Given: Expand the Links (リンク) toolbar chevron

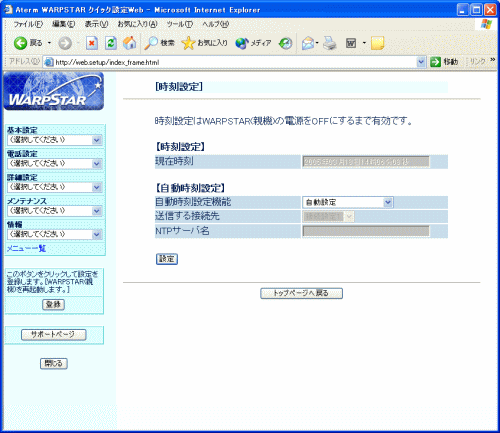Looking at the screenshot, I should tap(492, 60).
